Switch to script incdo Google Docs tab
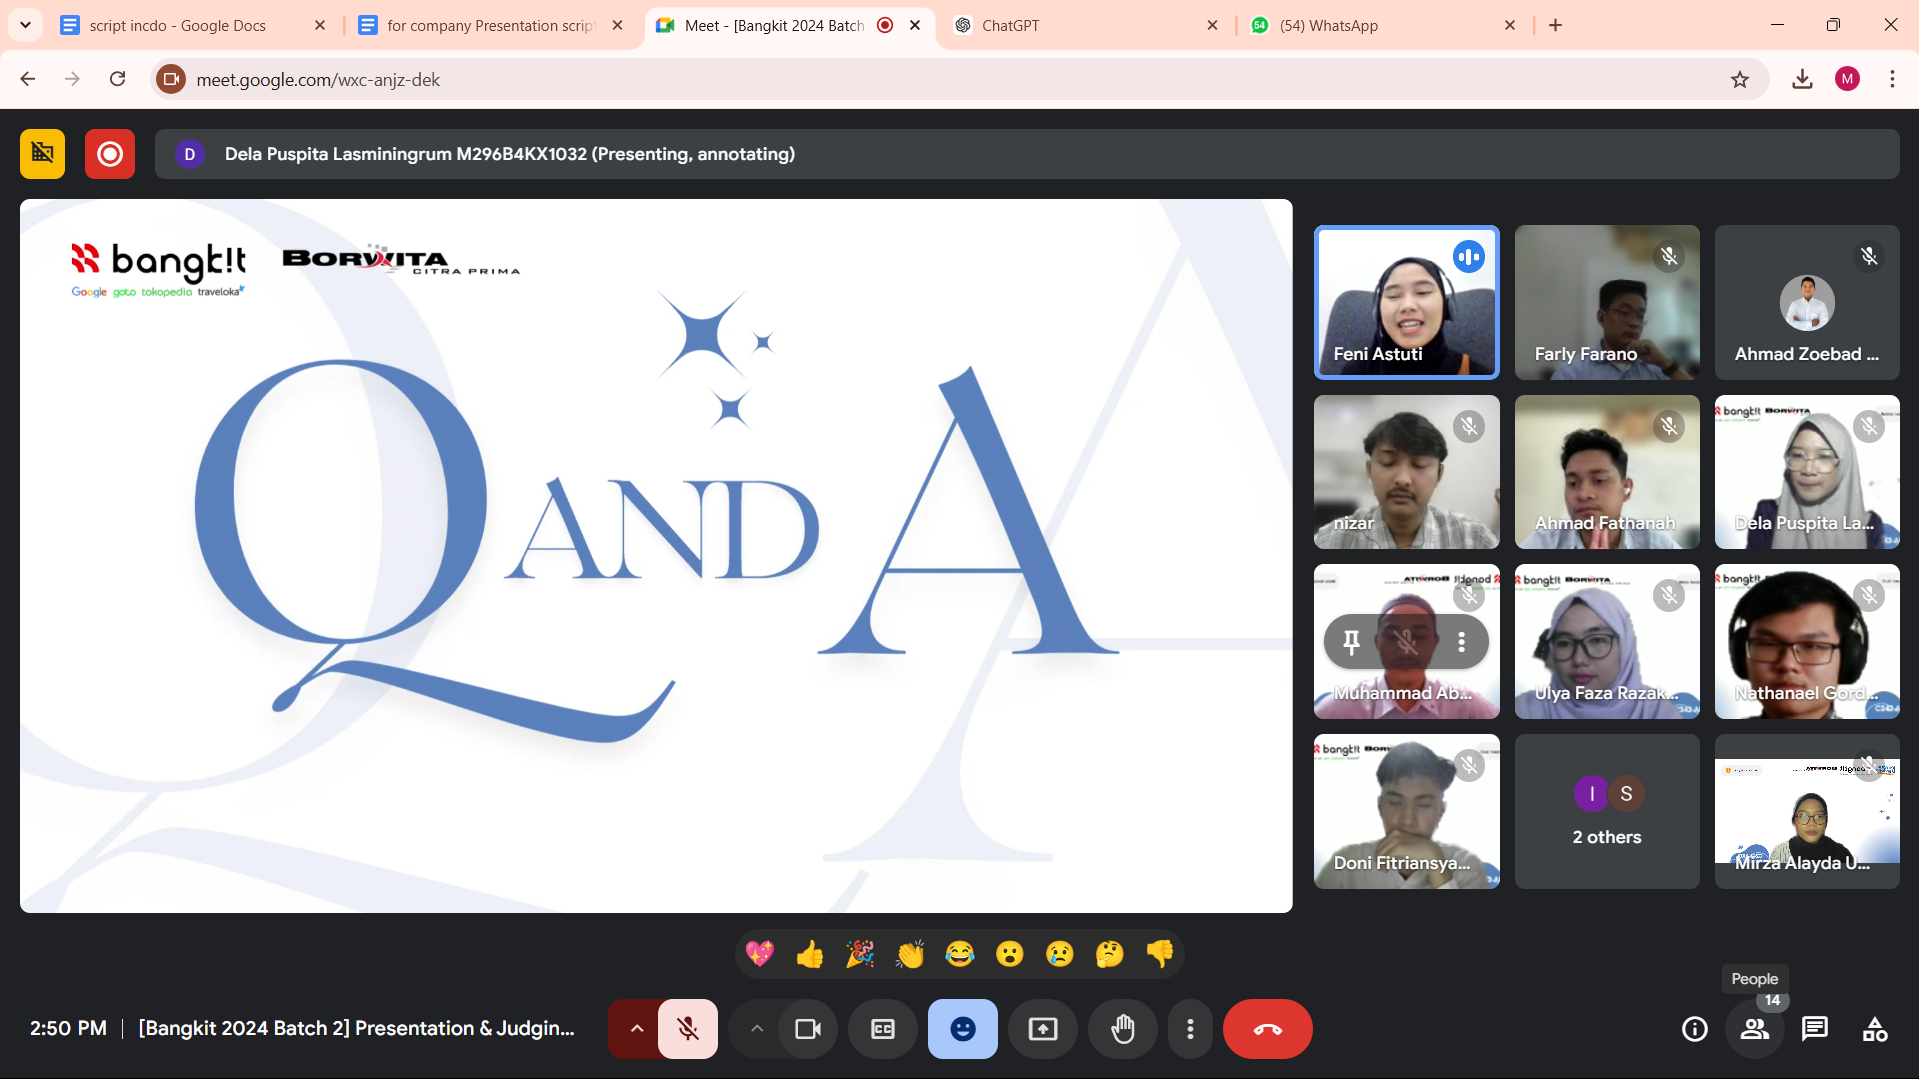Screen dimensions: 1919x1079 [x=193, y=25]
